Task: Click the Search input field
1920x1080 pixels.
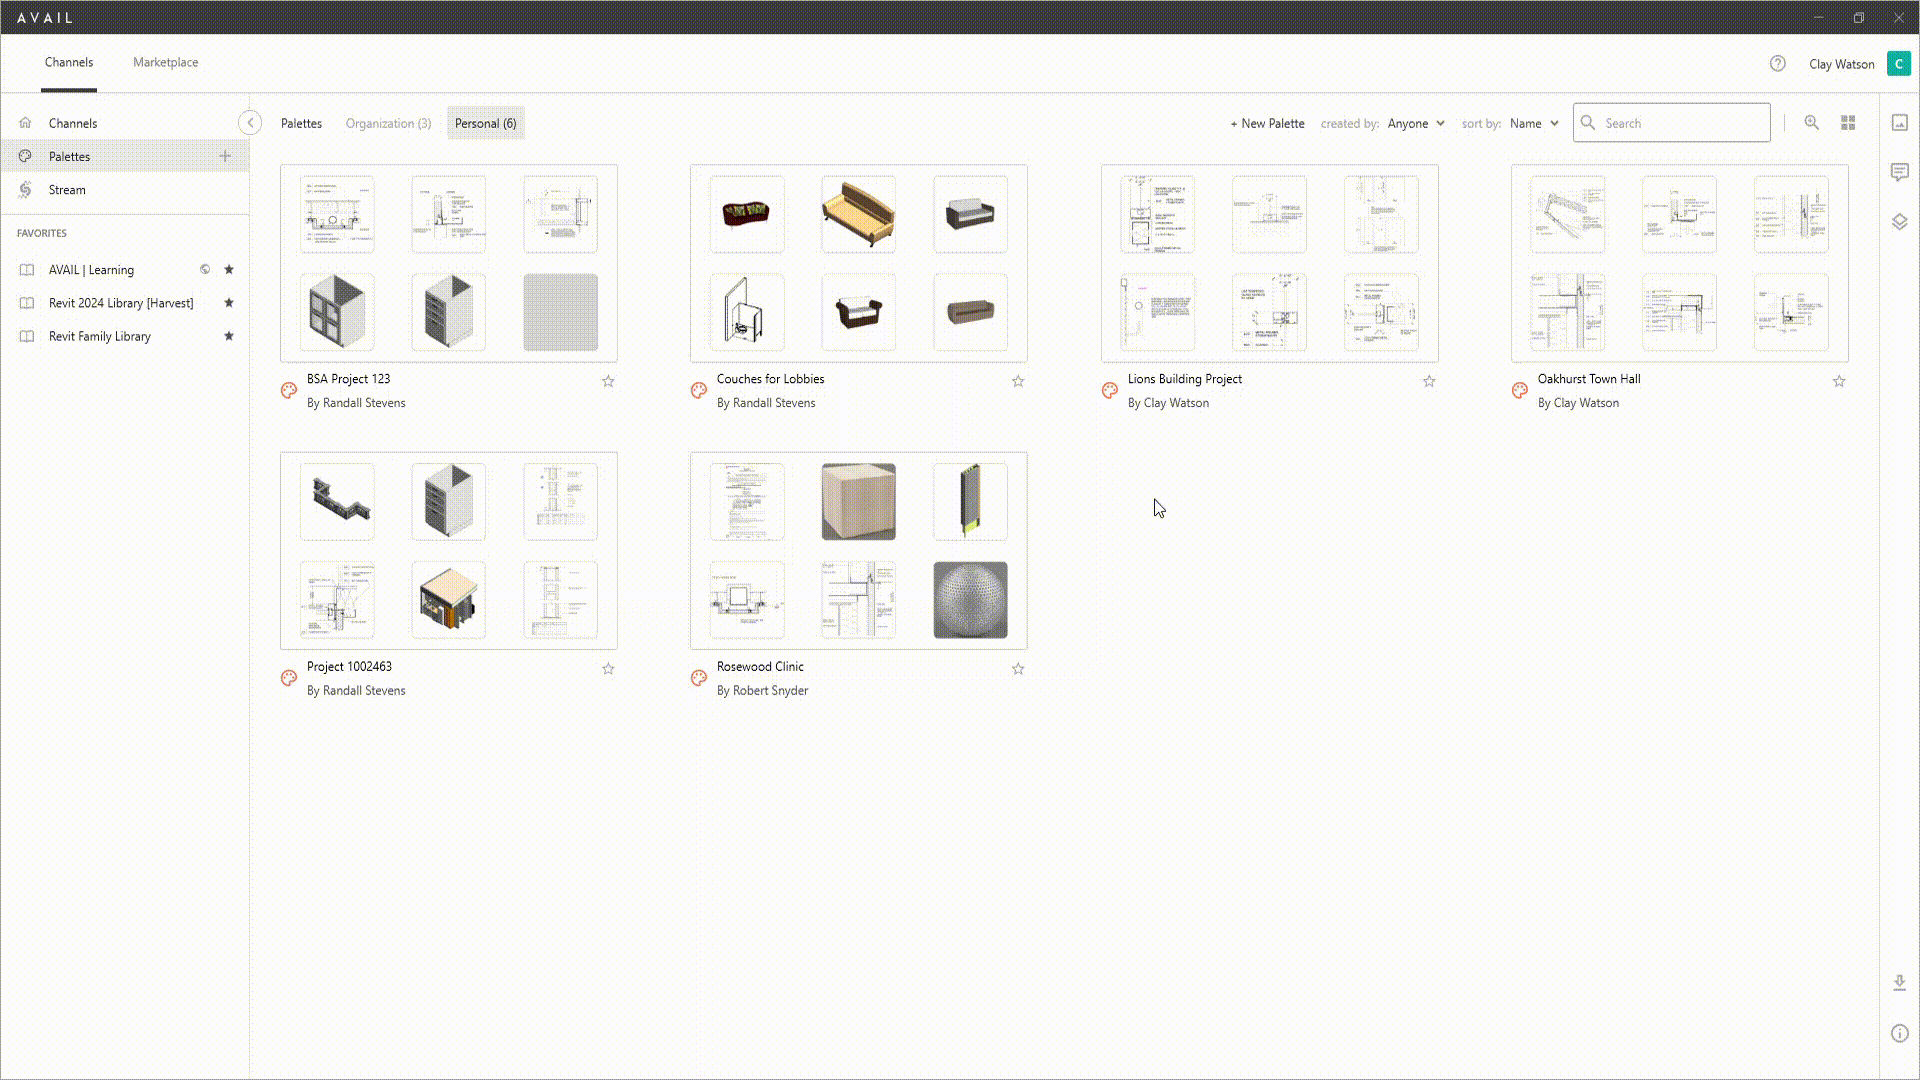Action: 1680,123
